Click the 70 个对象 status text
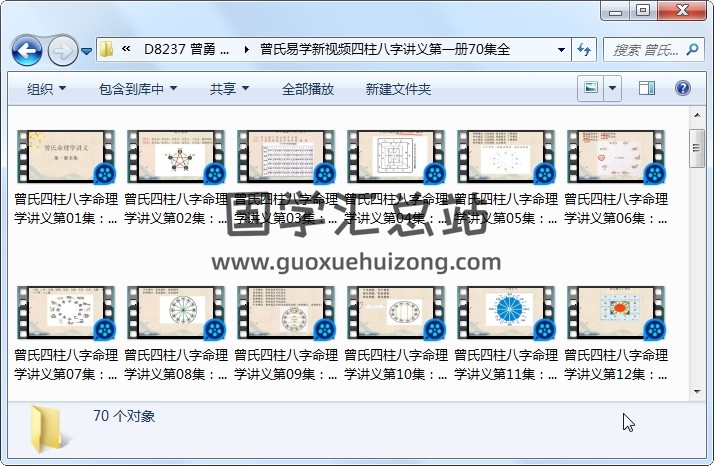714x466 pixels. click(124, 416)
